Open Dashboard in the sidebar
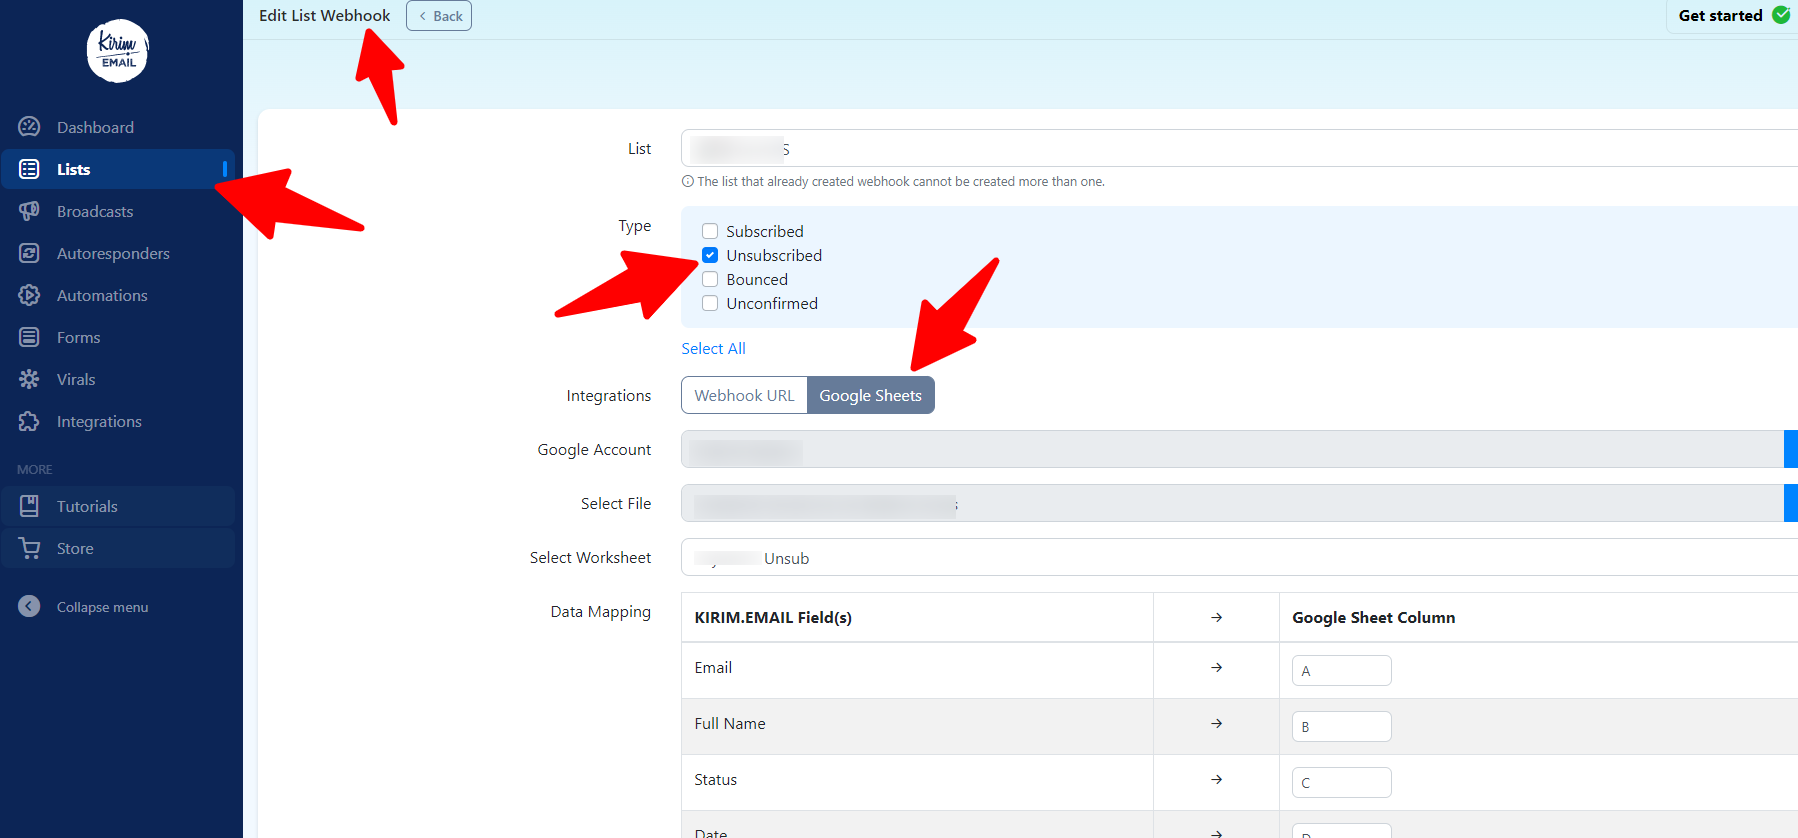This screenshot has width=1798, height=838. tap(95, 127)
